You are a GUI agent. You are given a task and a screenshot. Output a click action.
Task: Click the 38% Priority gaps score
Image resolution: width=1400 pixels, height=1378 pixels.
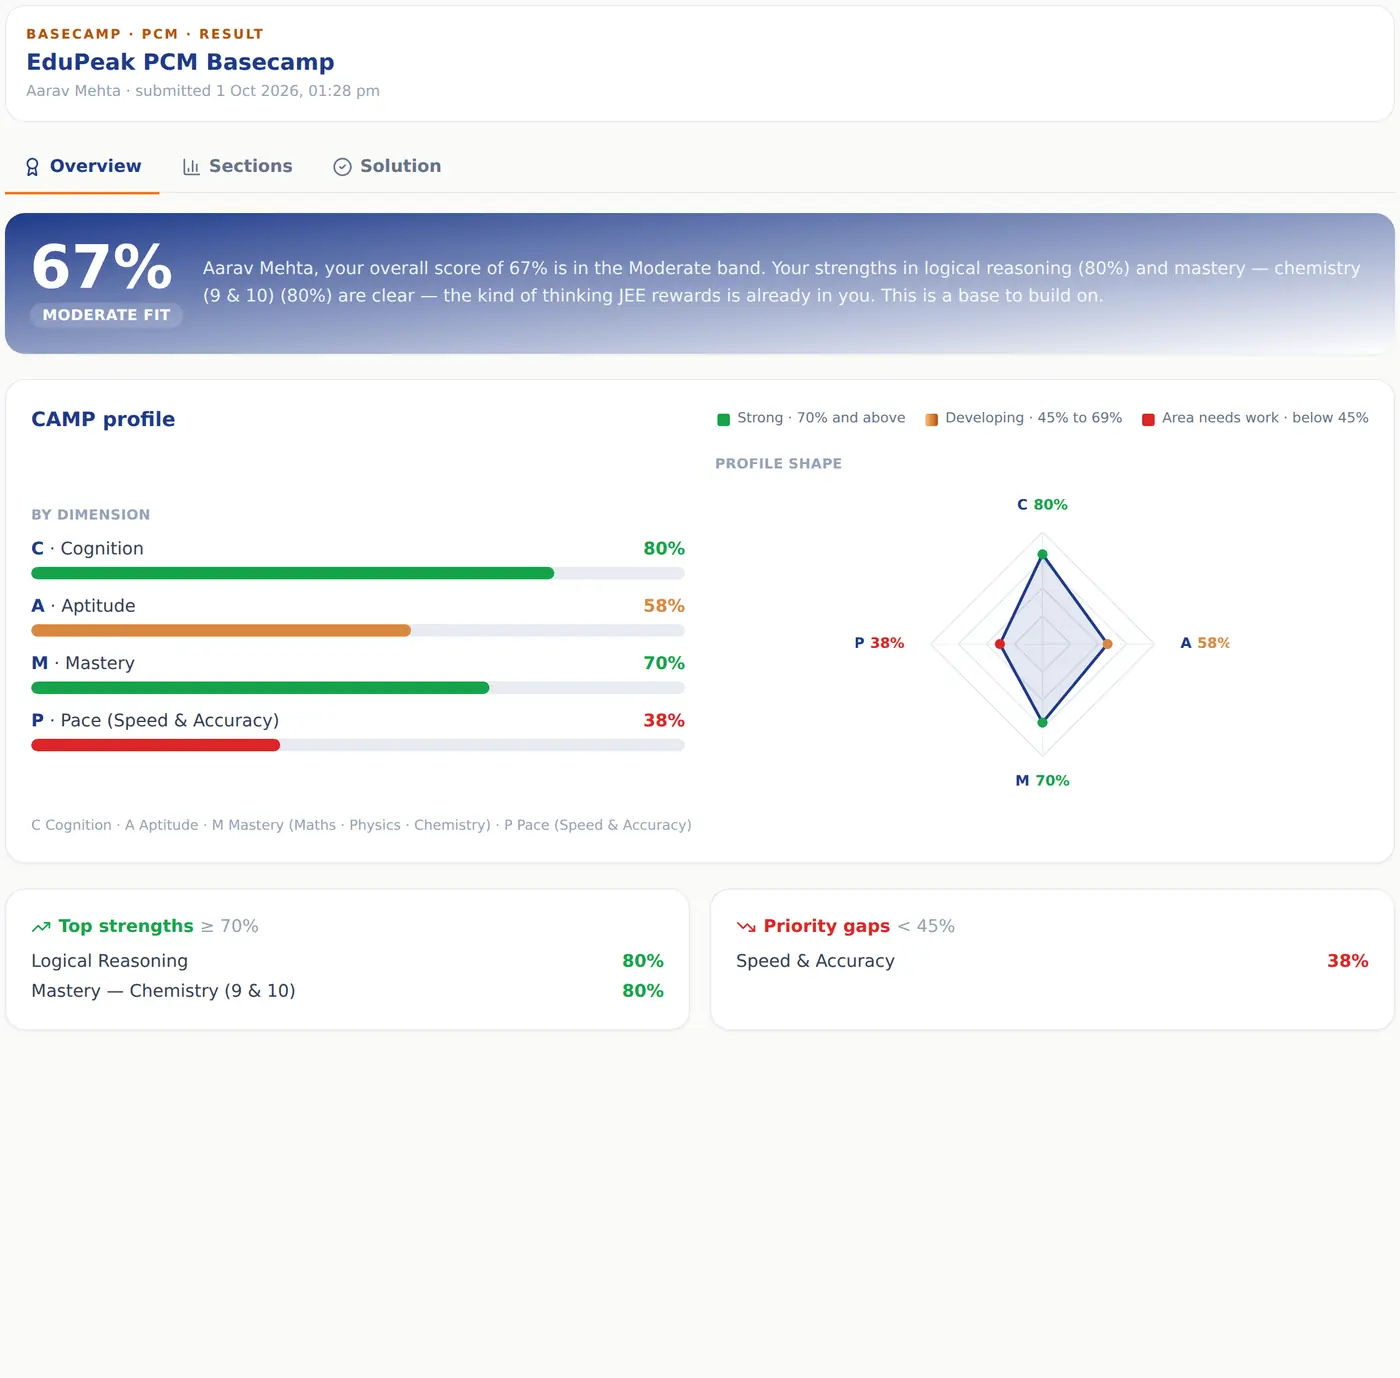pyautogui.click(x=1348, y=961)
